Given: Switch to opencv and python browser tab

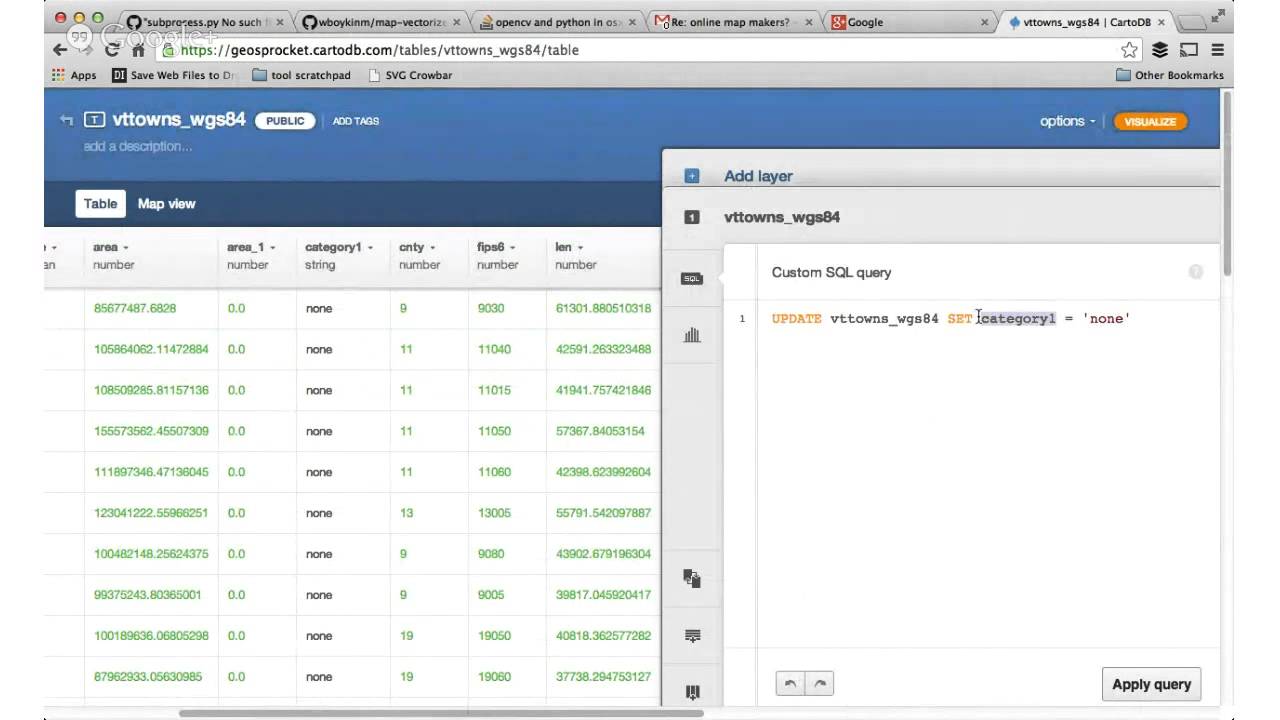Looking at the screenshot, I should [x=558, y=21].
